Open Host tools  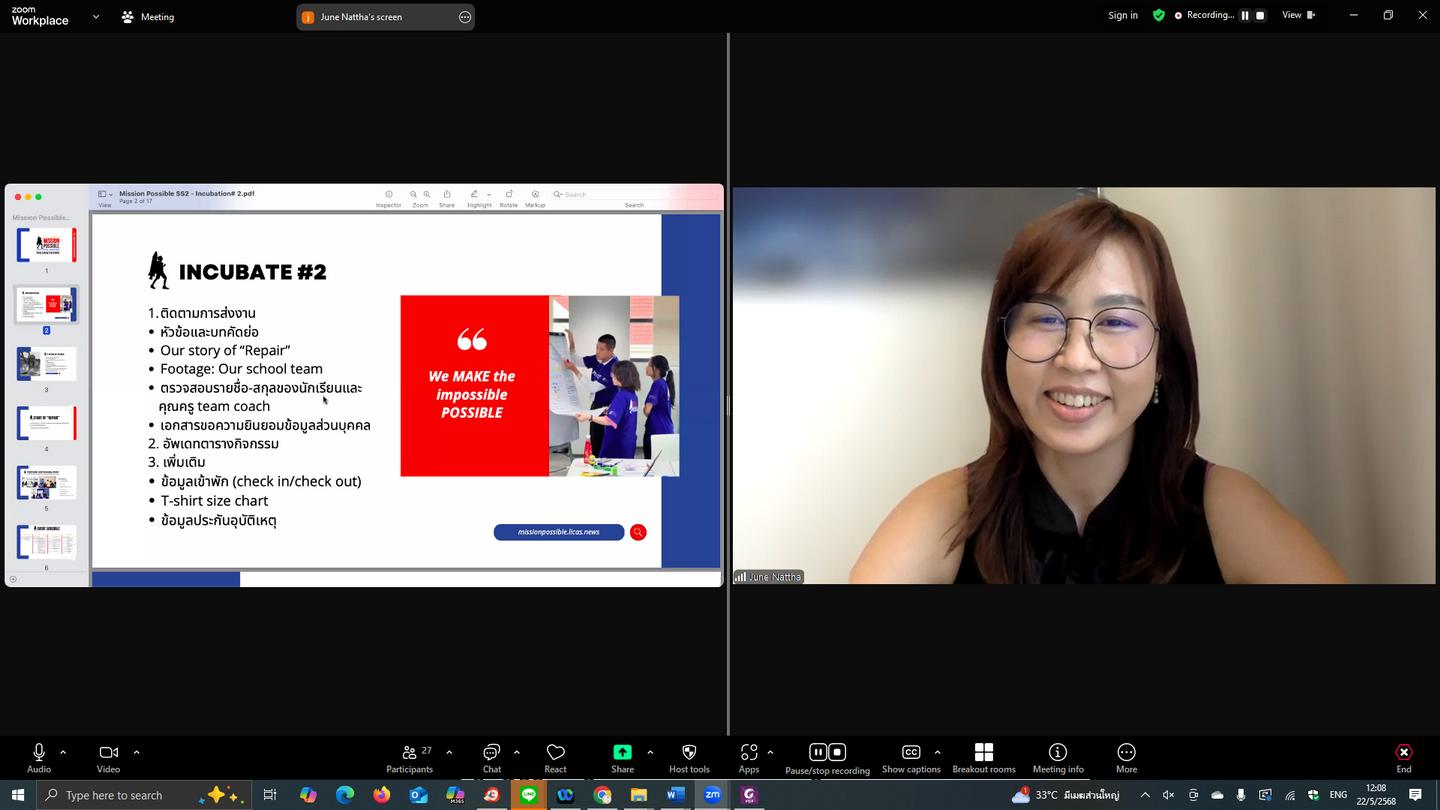(x=689, y=758)
